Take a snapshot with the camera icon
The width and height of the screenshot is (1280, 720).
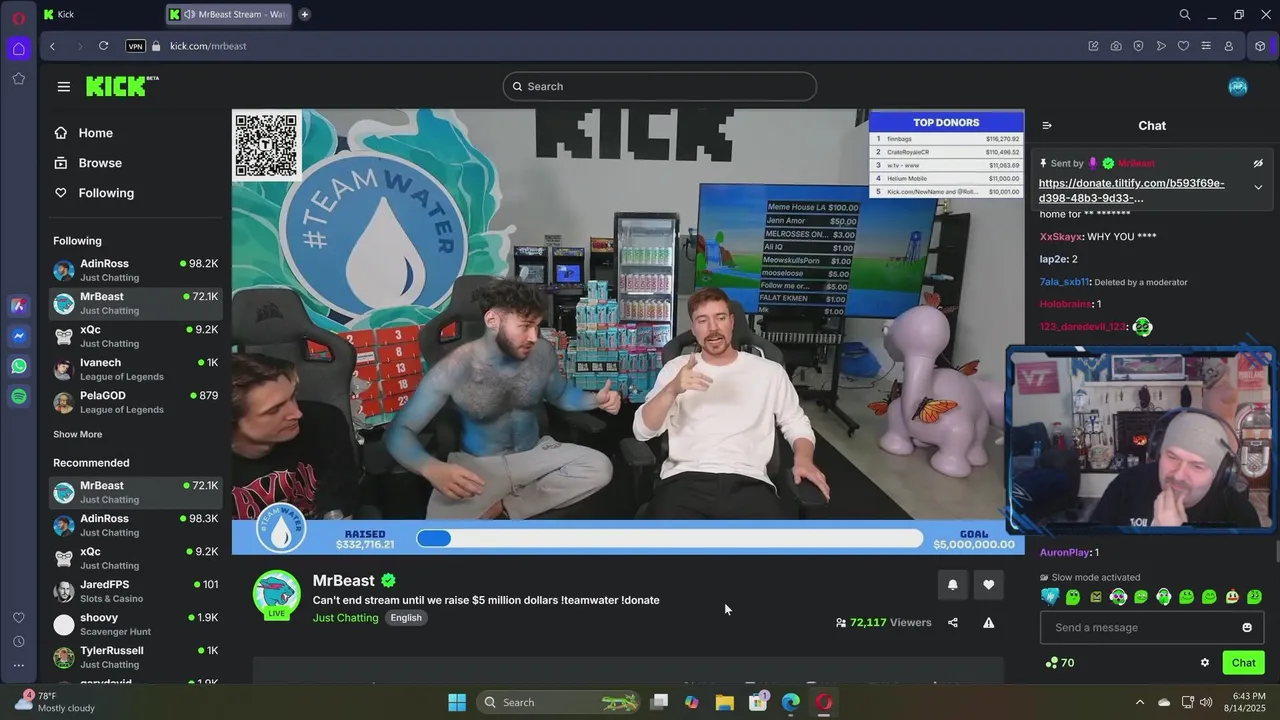pos(1116,46)
